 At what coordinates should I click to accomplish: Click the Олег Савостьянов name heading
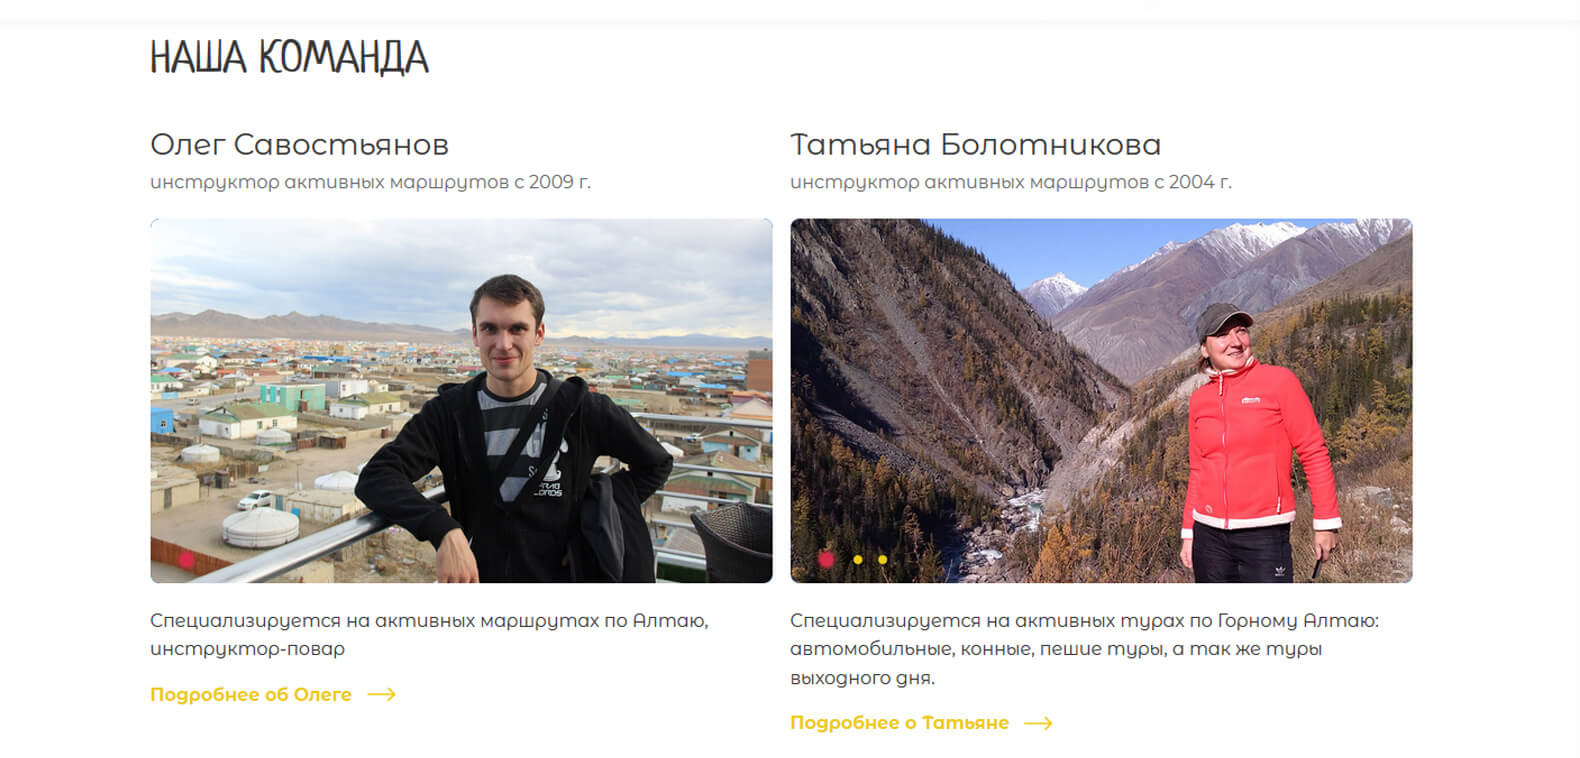(x=299, y=145)
